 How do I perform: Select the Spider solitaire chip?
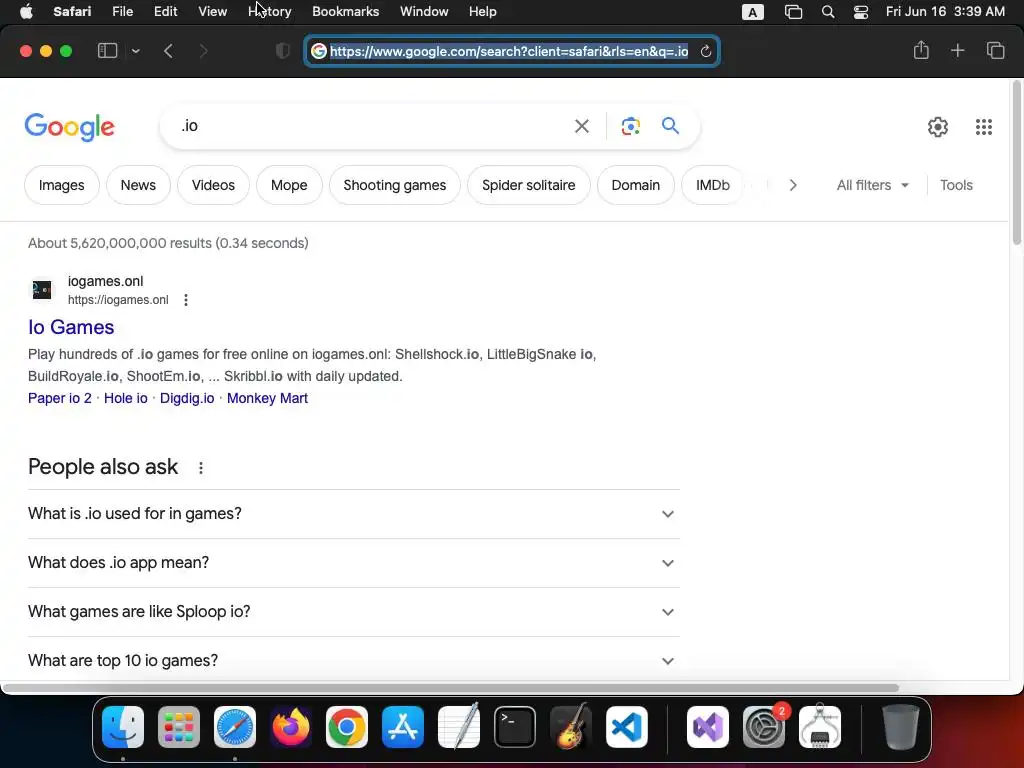click(528, 185)
